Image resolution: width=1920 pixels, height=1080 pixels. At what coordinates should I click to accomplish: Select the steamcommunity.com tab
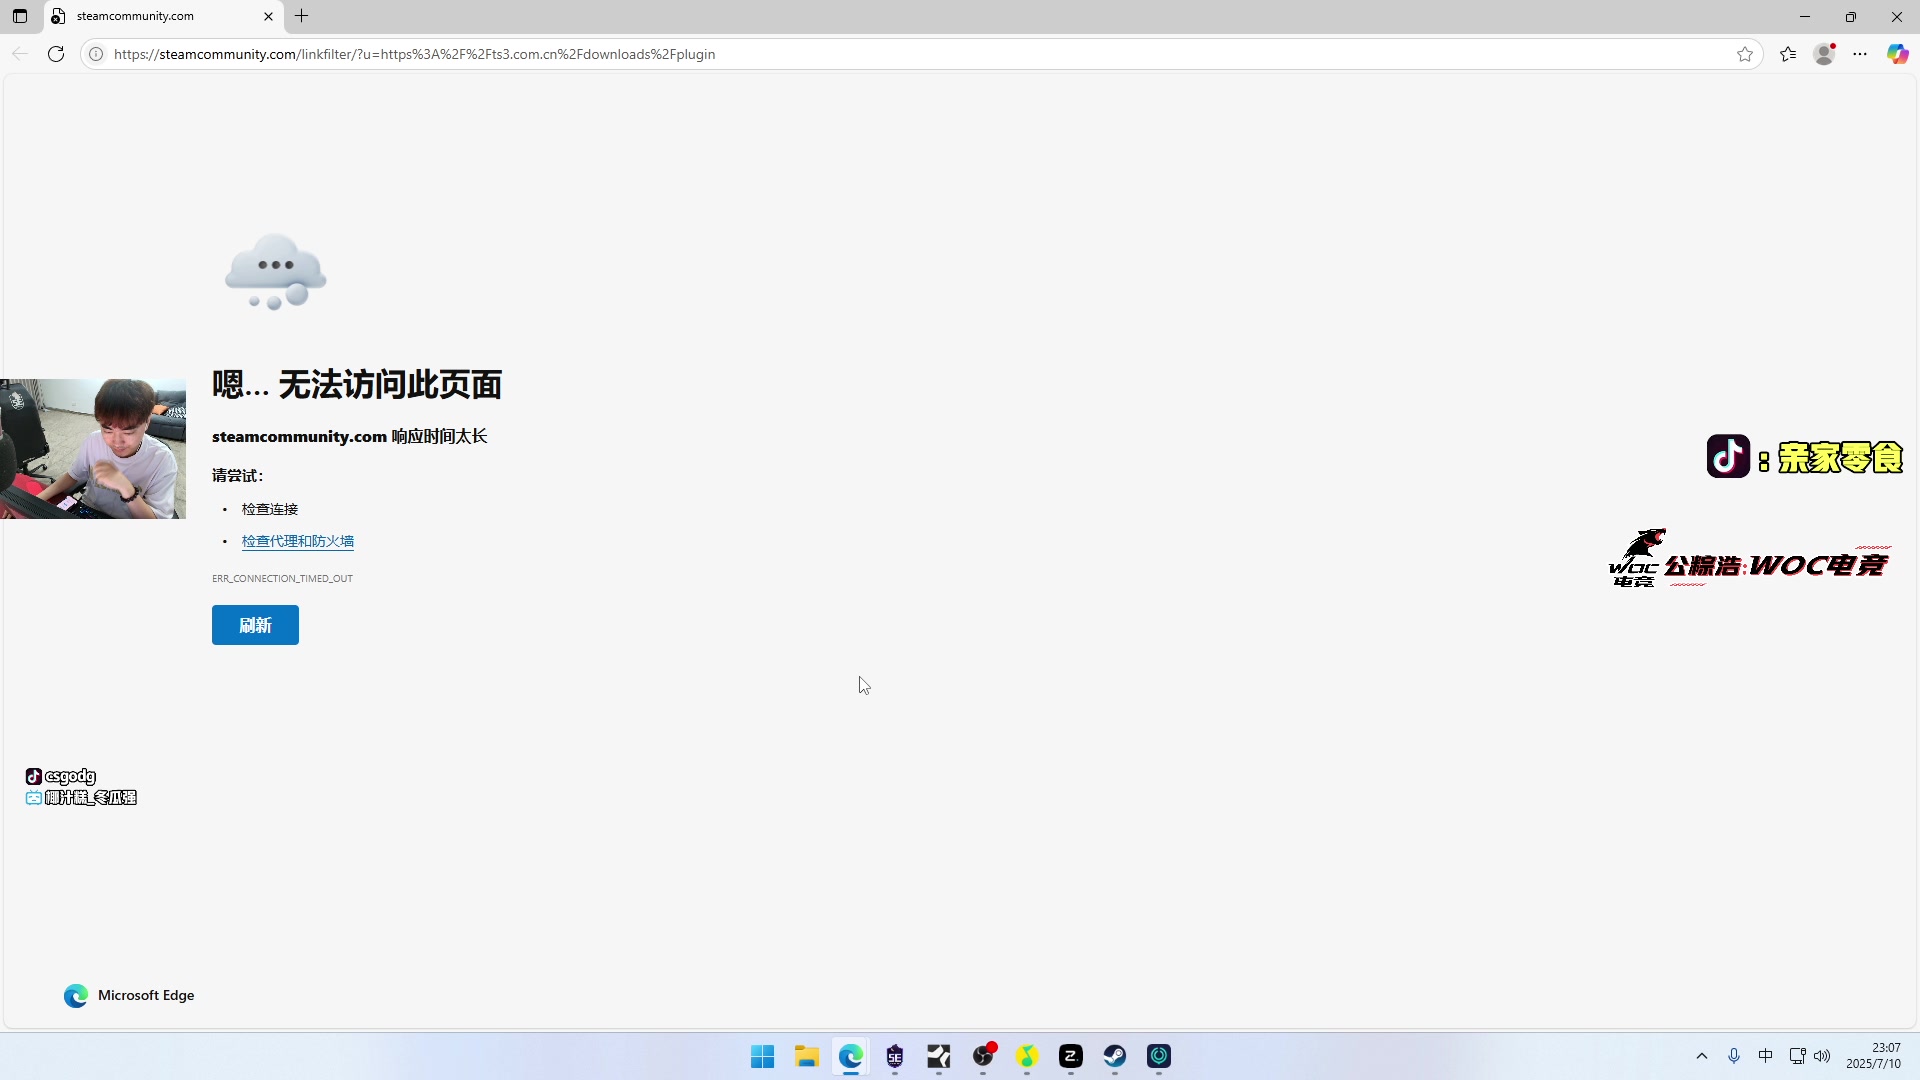coord(165,16)
